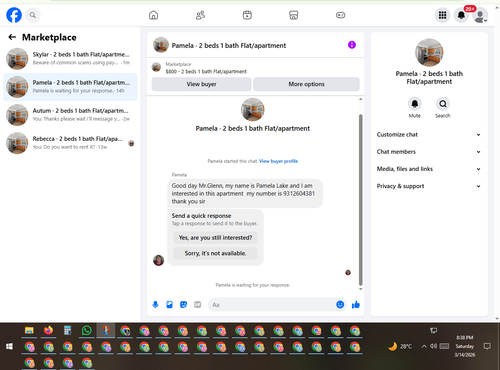Send 'Sorry, it's not available.' quick response
Viewport: 500px width, 370px height.
[x=215, y=253]
